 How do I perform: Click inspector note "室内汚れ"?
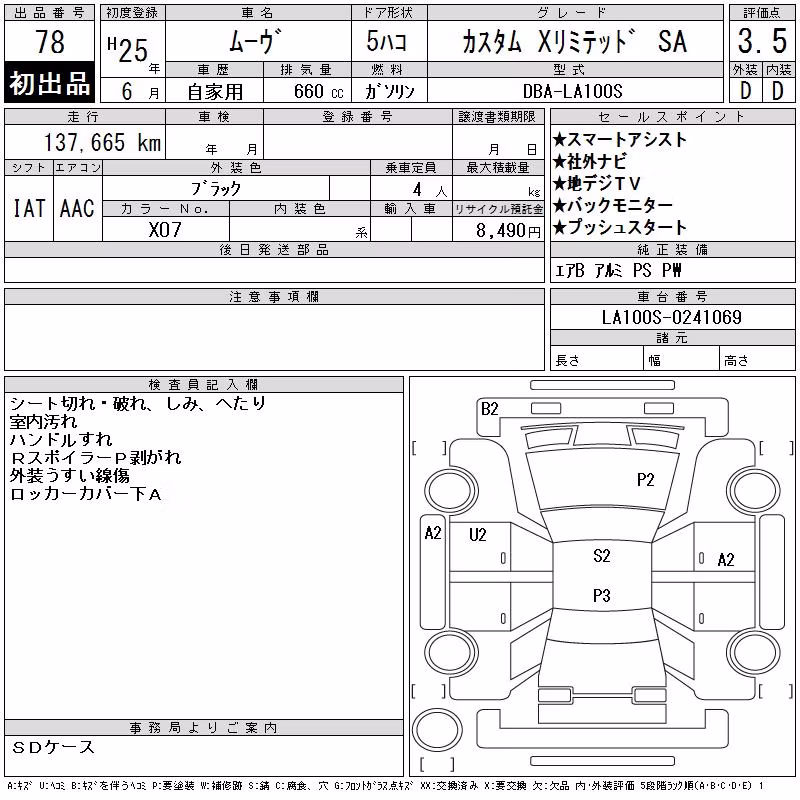point(43,421)
